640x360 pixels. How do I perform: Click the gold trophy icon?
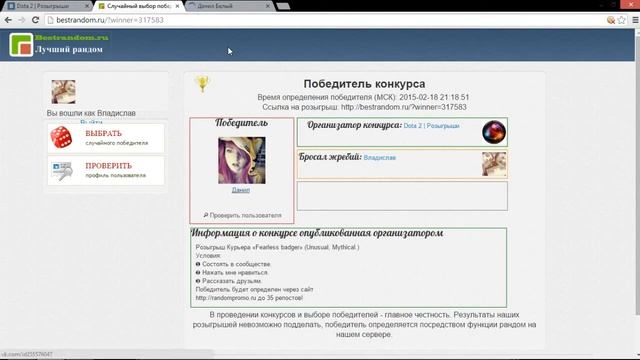[202, 84]
